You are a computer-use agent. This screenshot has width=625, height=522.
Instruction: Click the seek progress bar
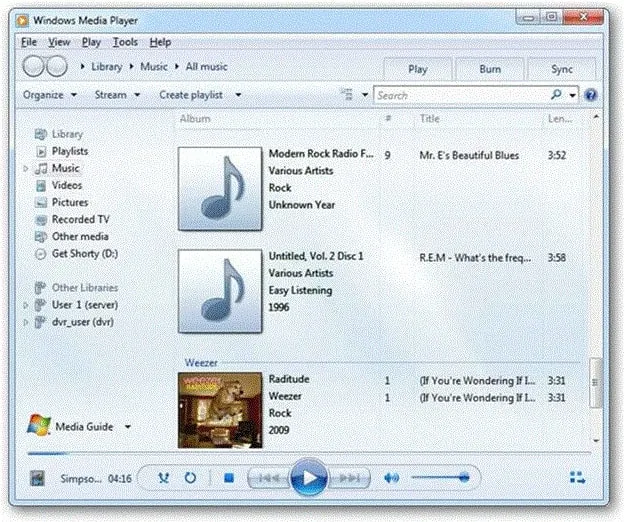pyautogui.click(x=309, y=453)
